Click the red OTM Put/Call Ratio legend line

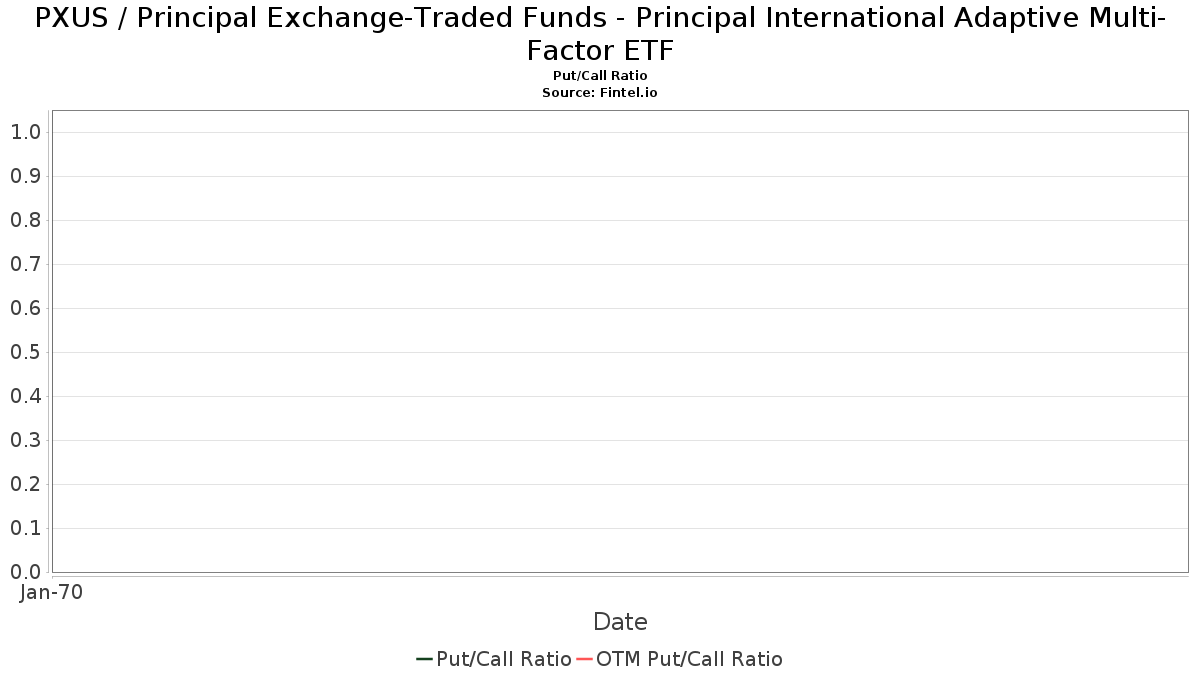(x=584, y=659)
